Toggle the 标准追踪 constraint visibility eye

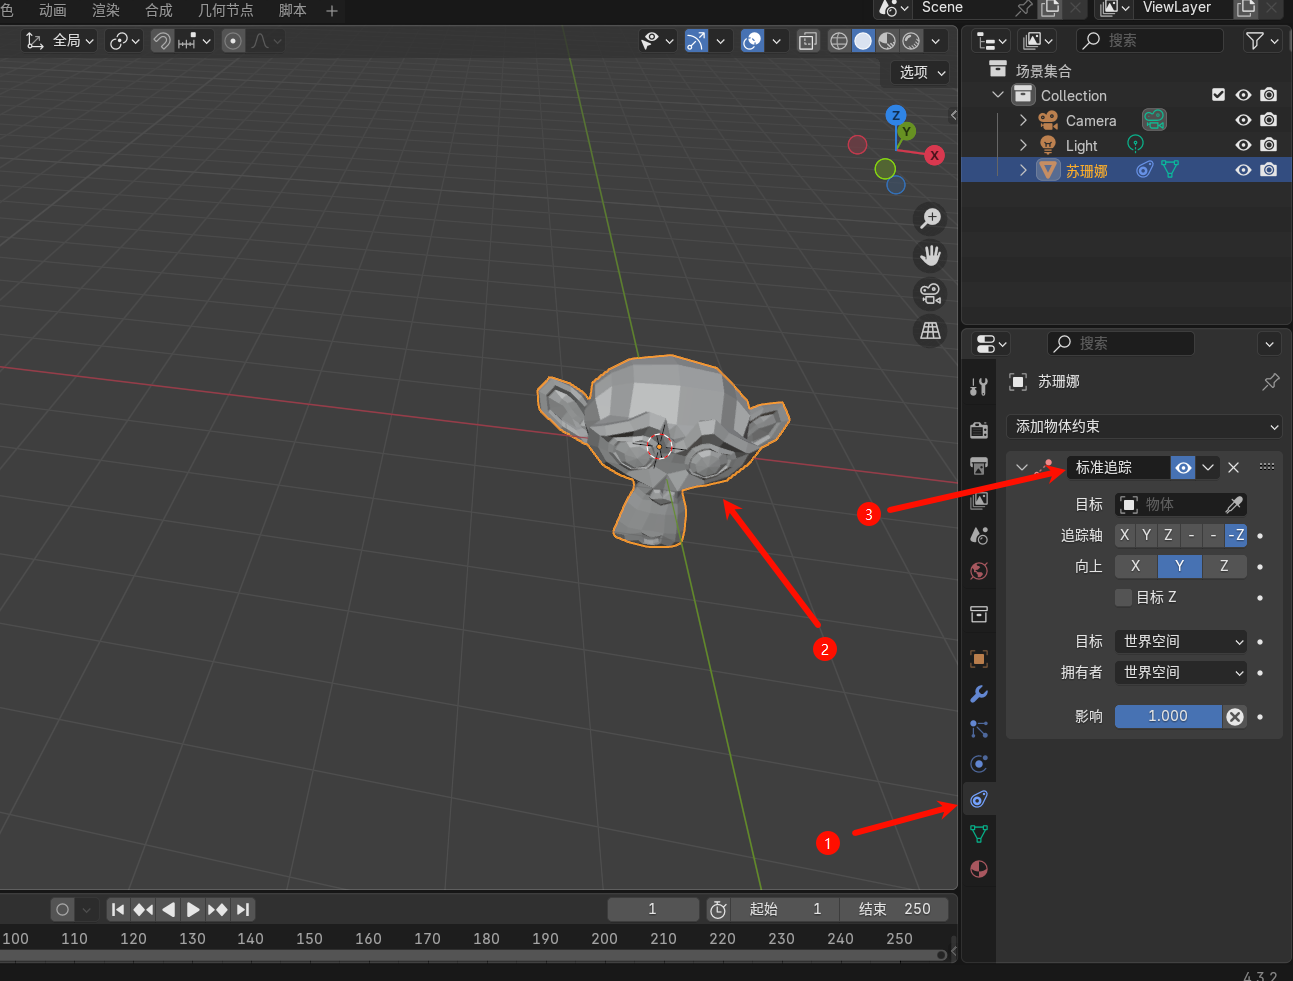pos(1183,468)
